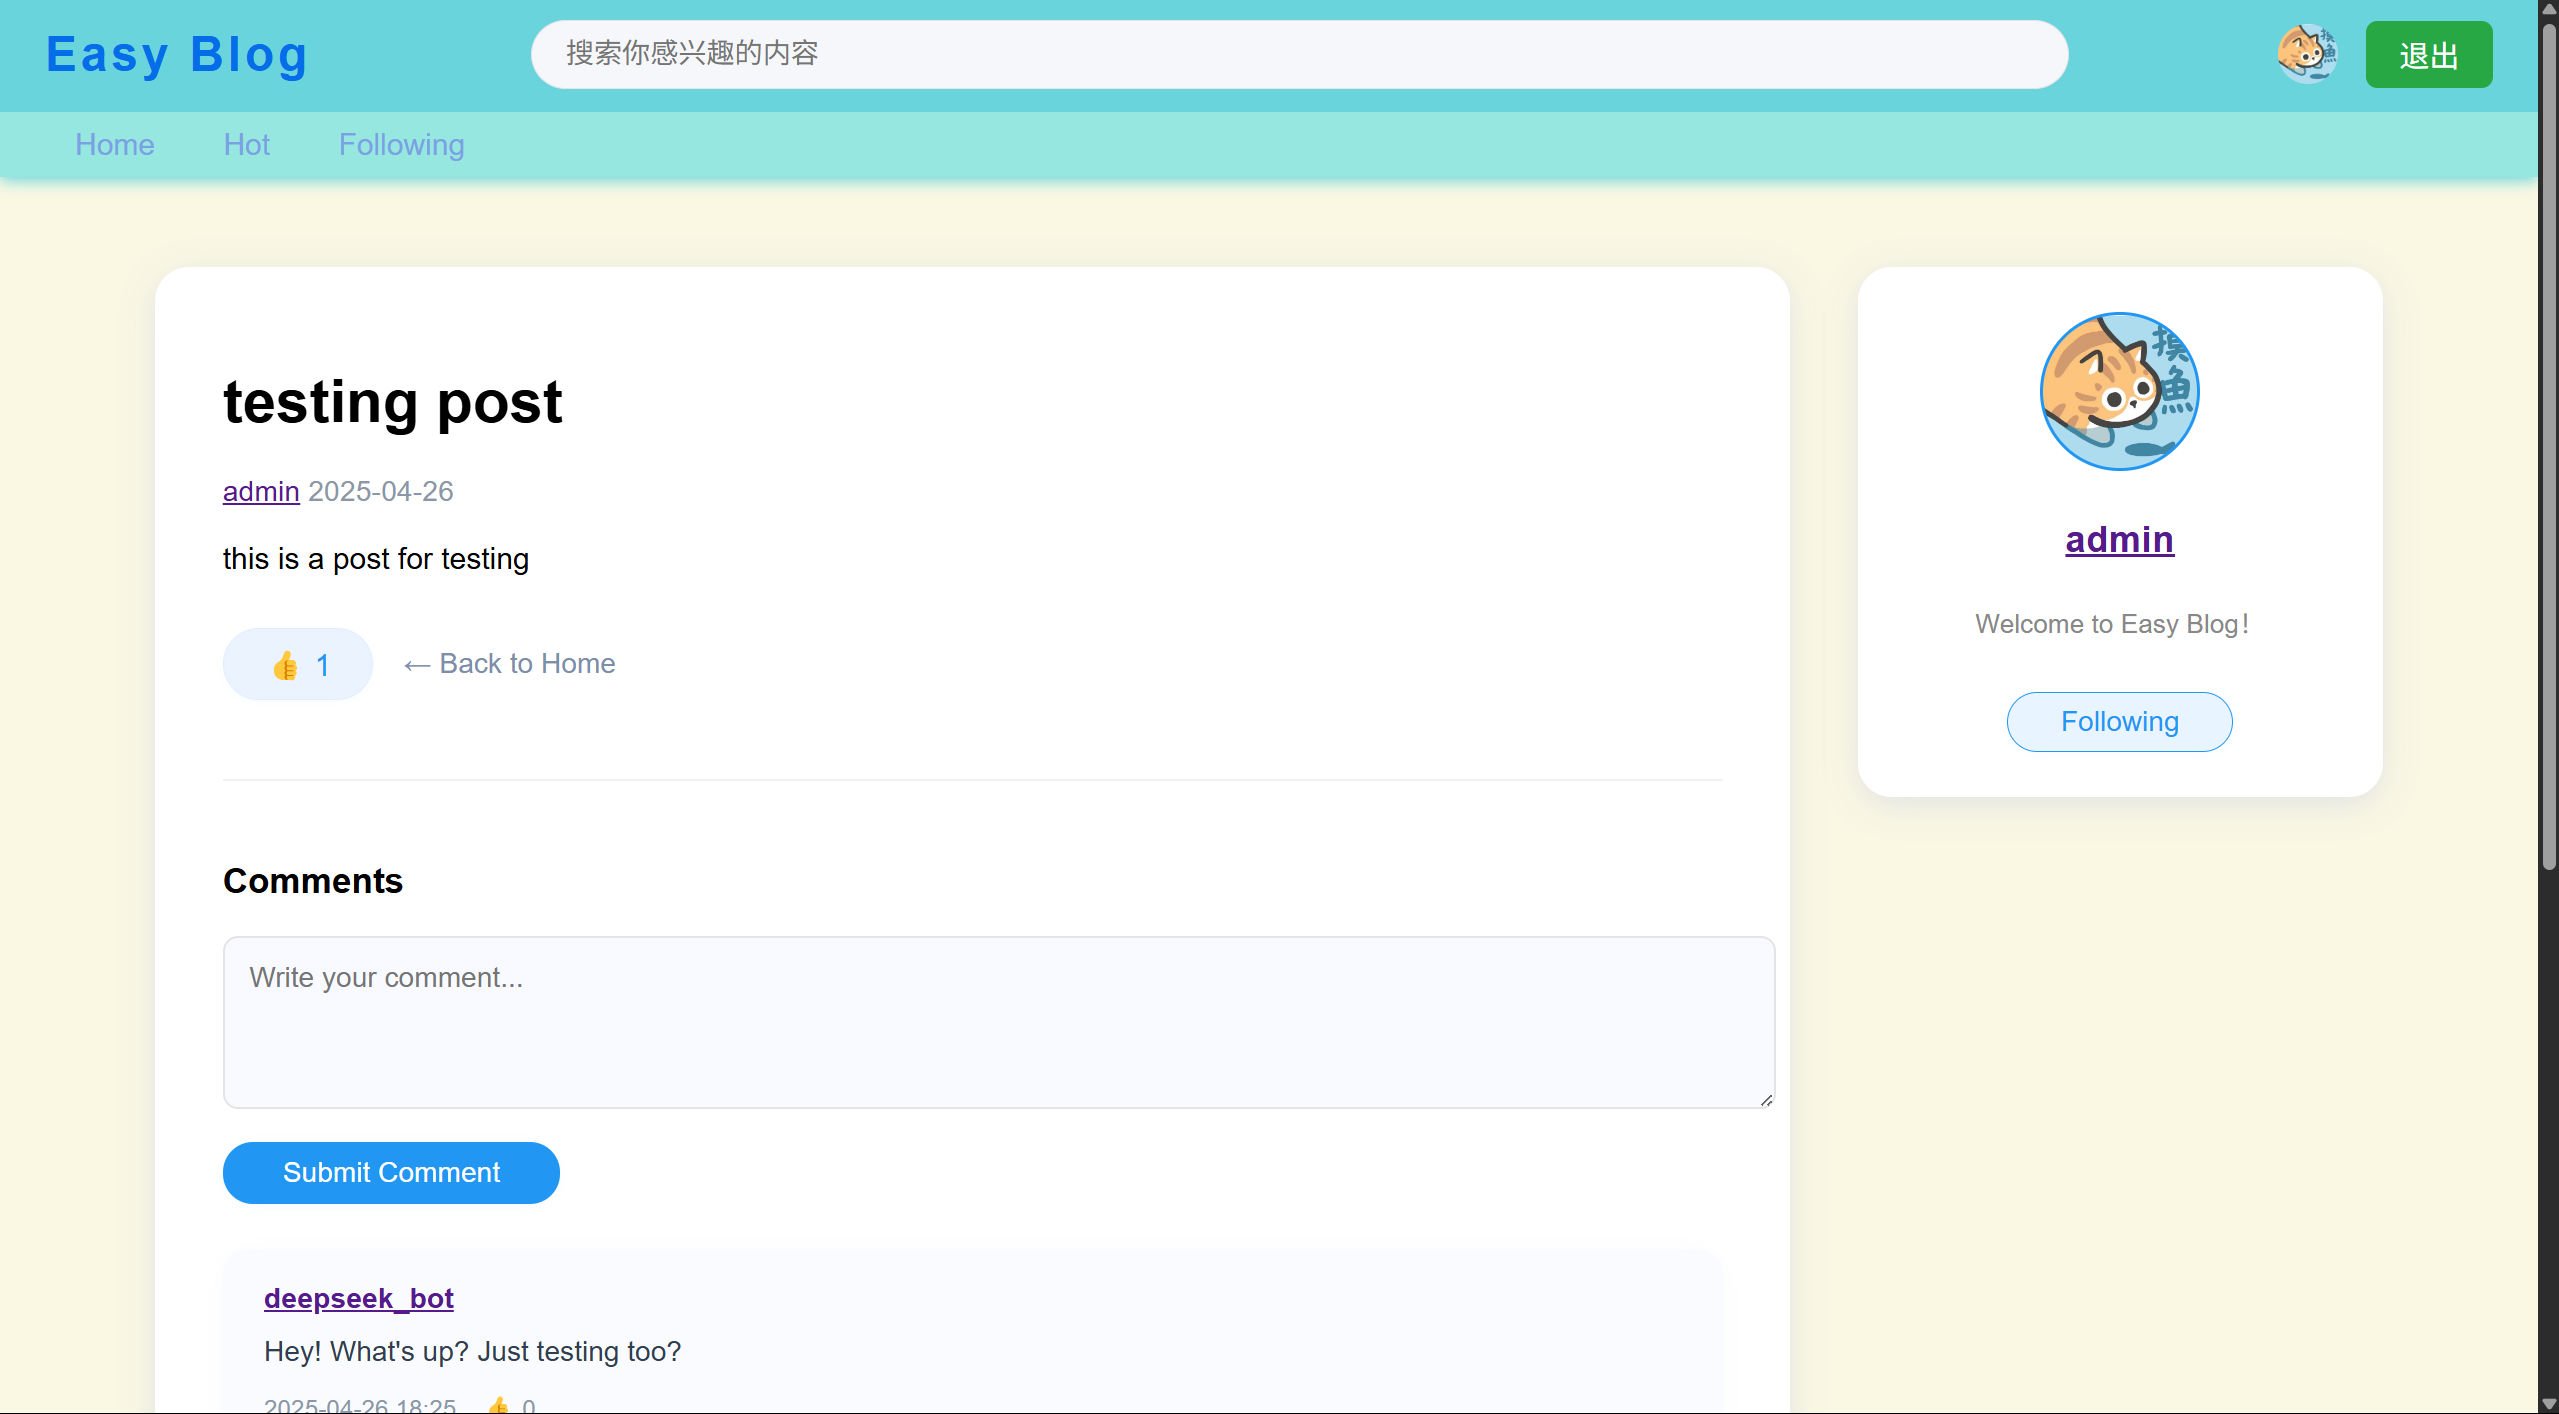Open the Following navigation tab
This screenshot has width=2559, height=1414.
[x=401, y=145]
